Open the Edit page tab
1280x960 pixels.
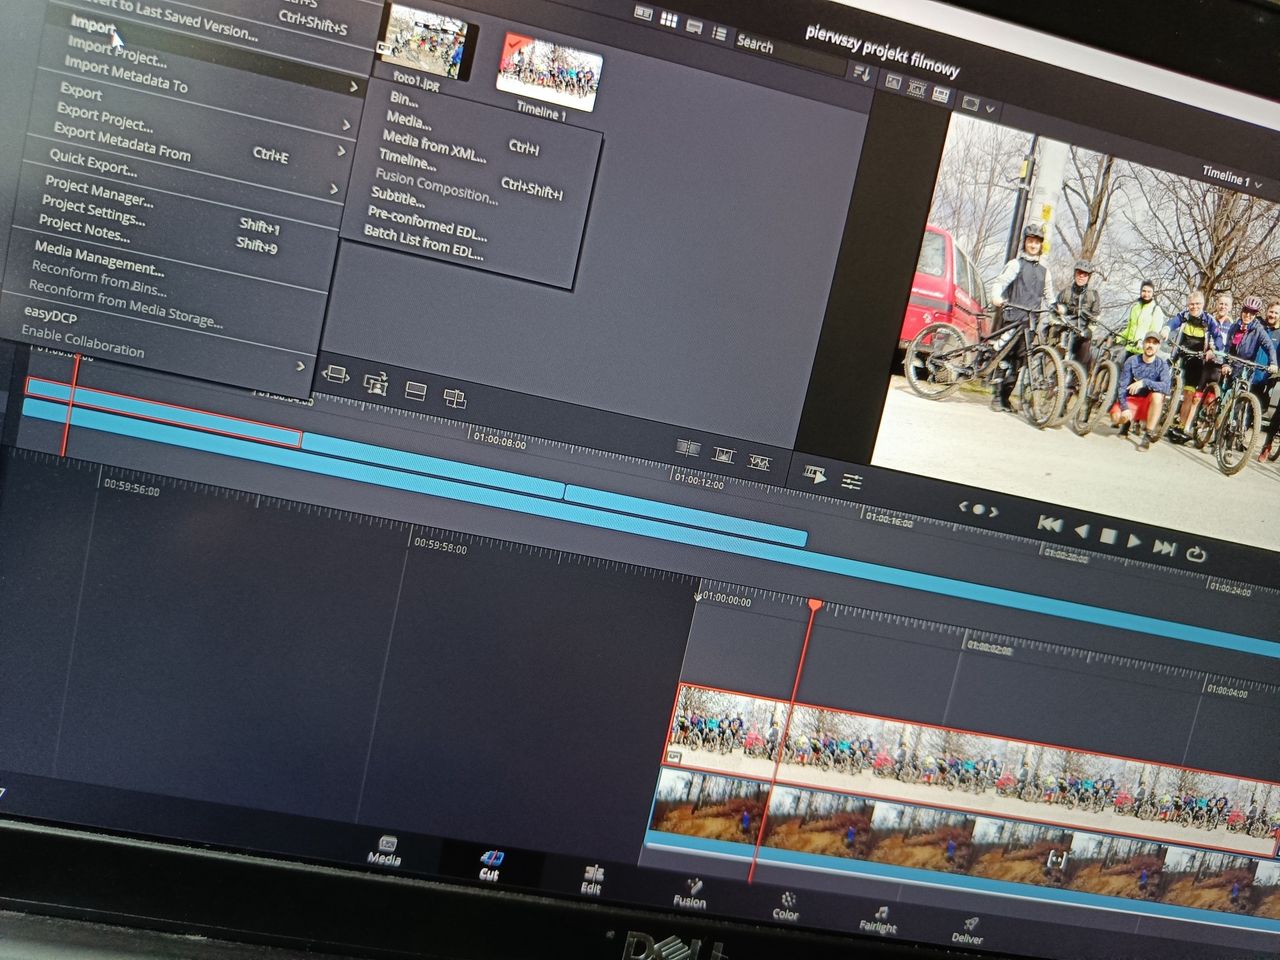point(592,880)
